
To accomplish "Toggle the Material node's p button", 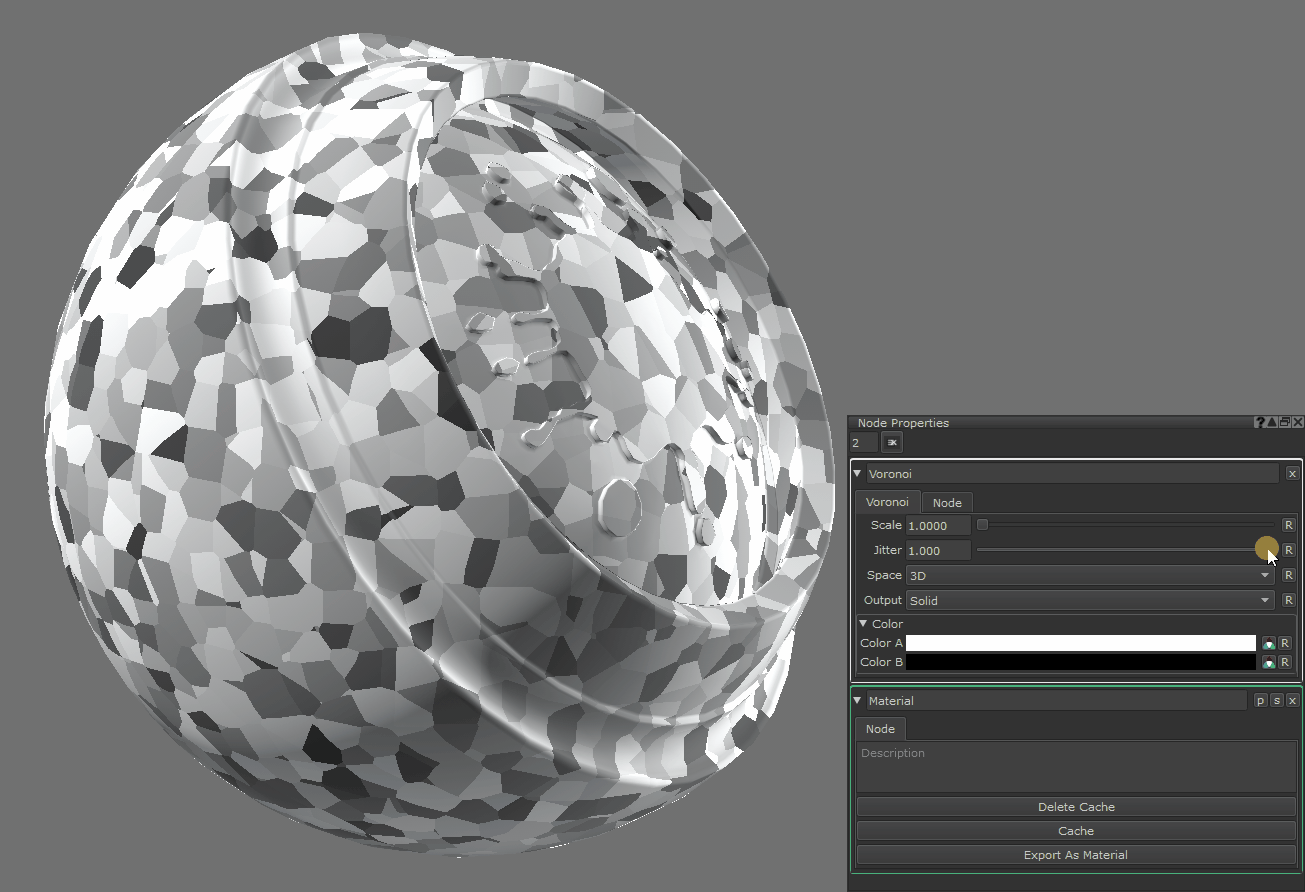I will pos(1260,701).
